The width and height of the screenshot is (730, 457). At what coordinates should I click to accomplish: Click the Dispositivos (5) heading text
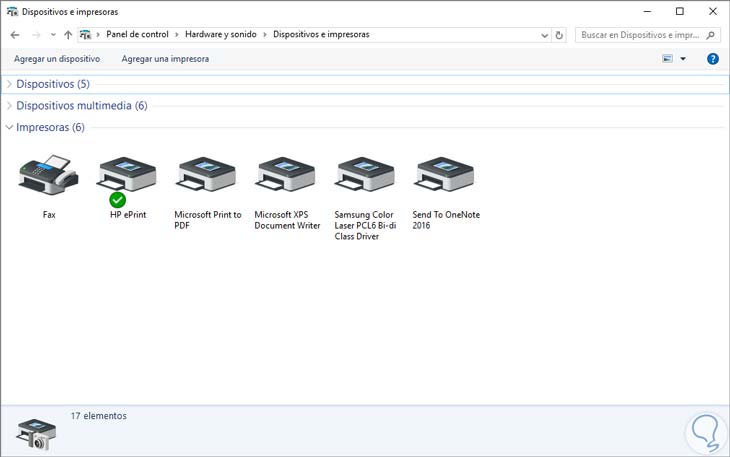point(53,84)
